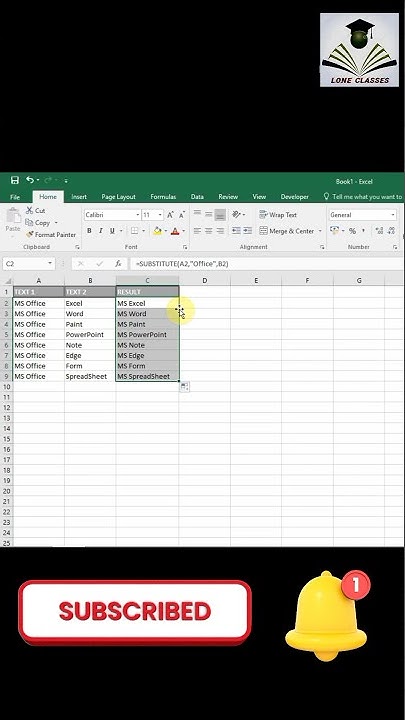Image resolution: width=405 pixels, height=720 pixels.
Task: Open the Font dialog launcher
Action: pyautogui.click(x=185, y=247)
